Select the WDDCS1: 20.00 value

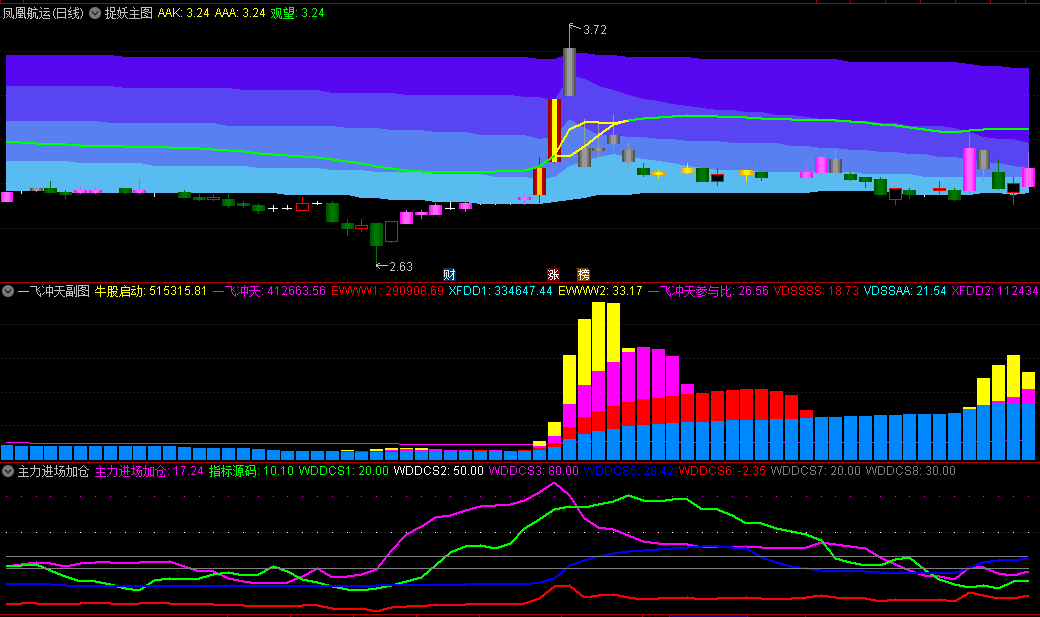pos(344,471)
